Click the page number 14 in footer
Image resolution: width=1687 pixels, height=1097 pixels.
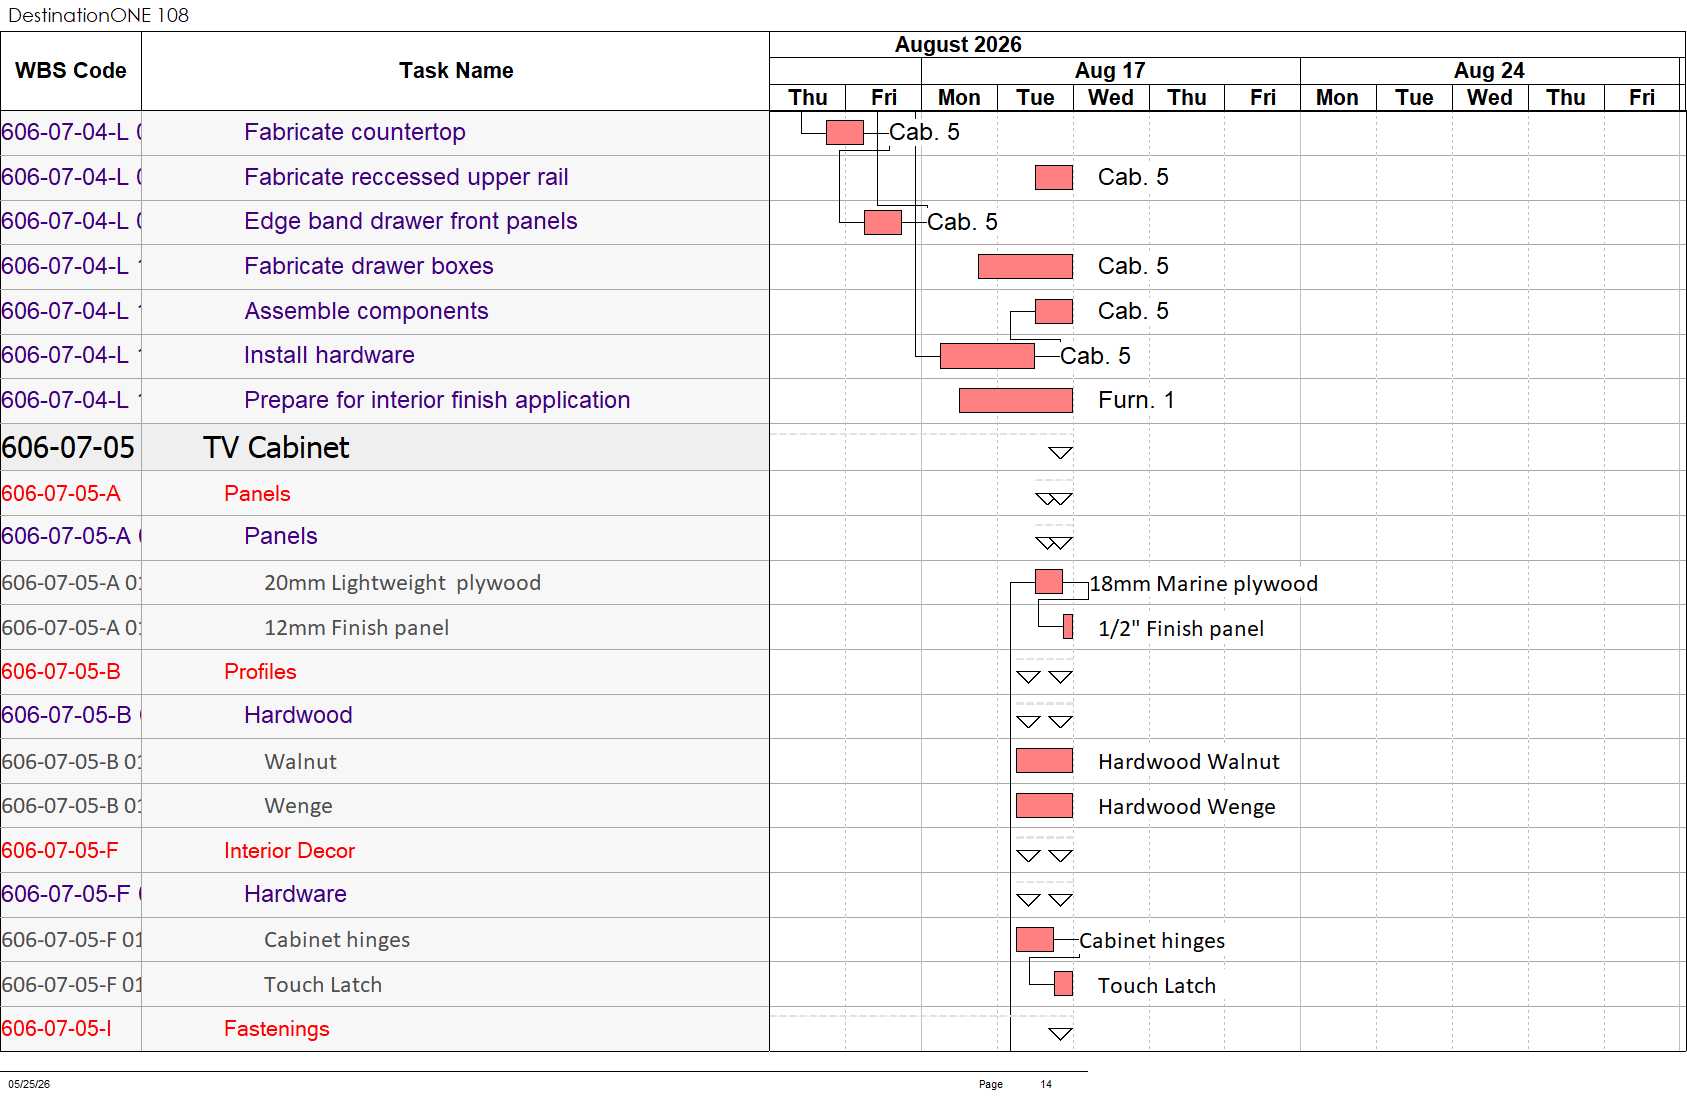point(1046,1084)
